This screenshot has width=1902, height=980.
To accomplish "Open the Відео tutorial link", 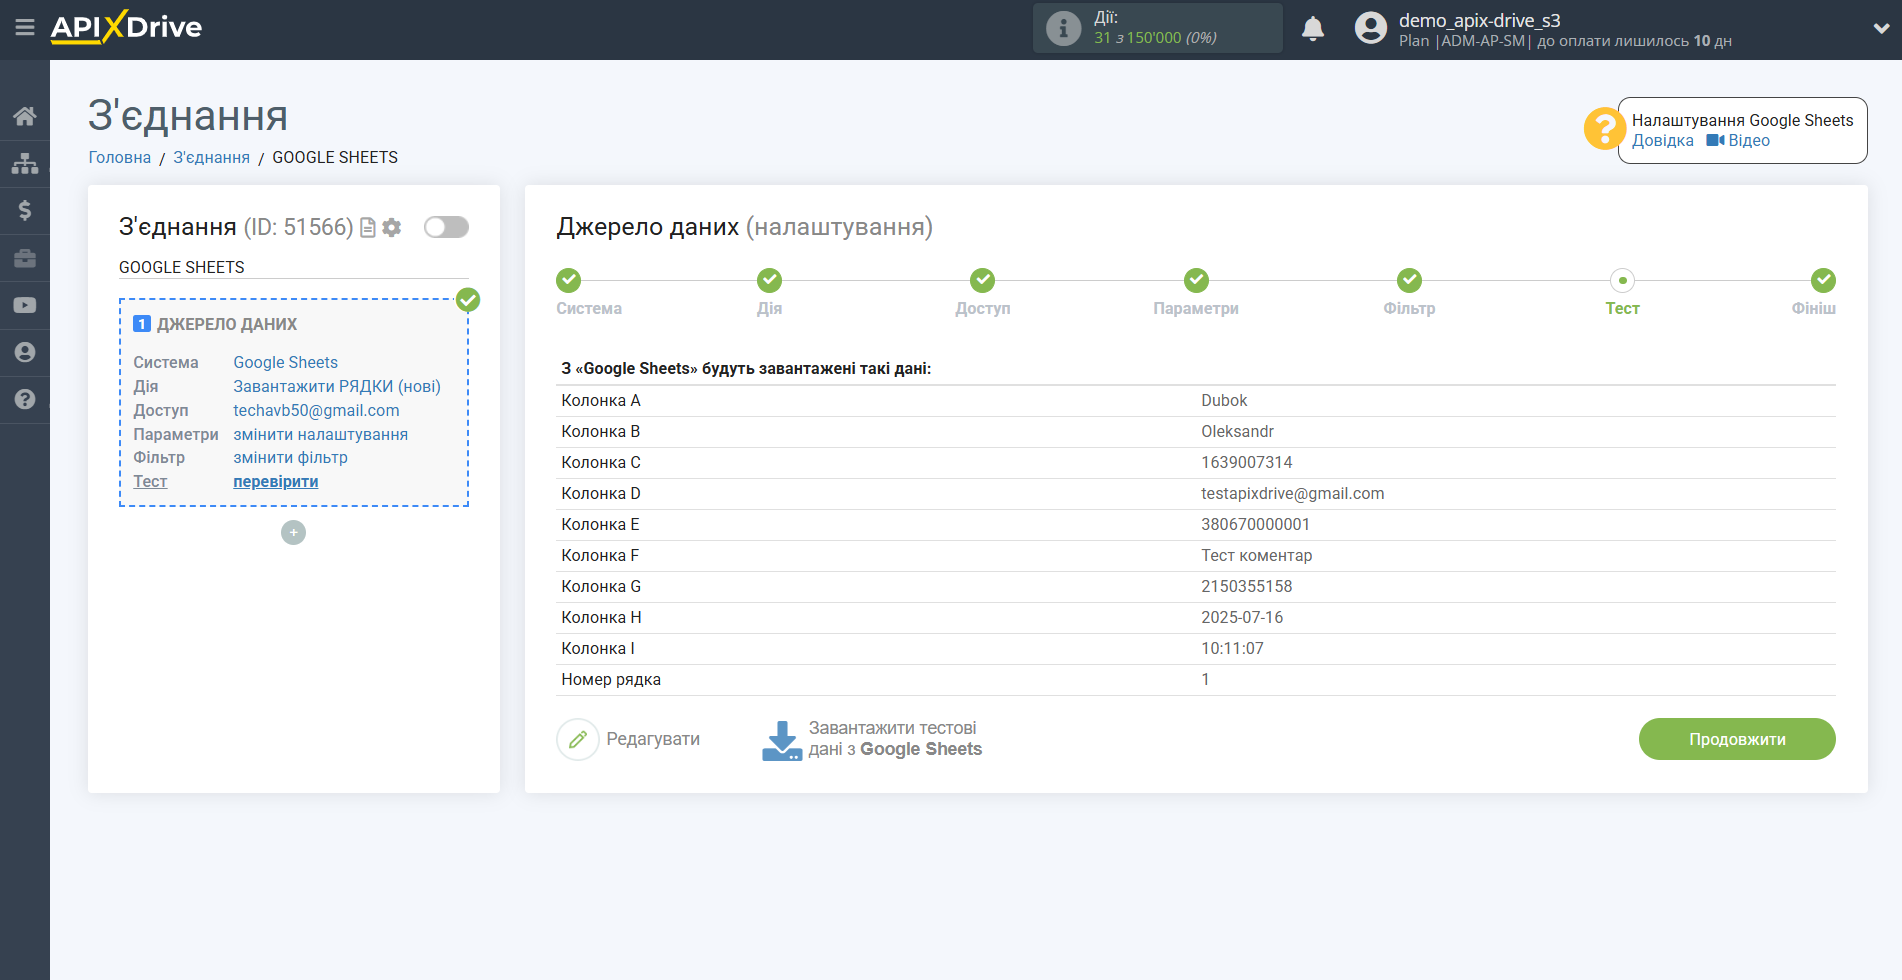I will click(x=1738, y=141).
